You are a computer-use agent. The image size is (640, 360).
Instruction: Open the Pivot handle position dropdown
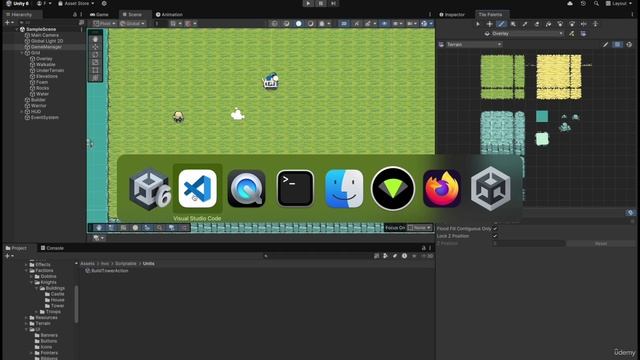point(104,24)
